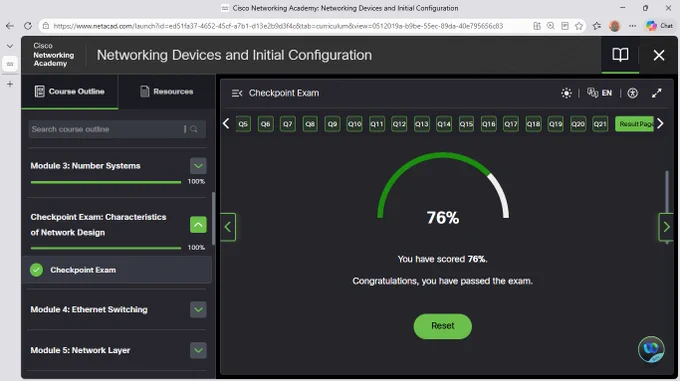Click the course outline scrollbar

pos(213,218)
